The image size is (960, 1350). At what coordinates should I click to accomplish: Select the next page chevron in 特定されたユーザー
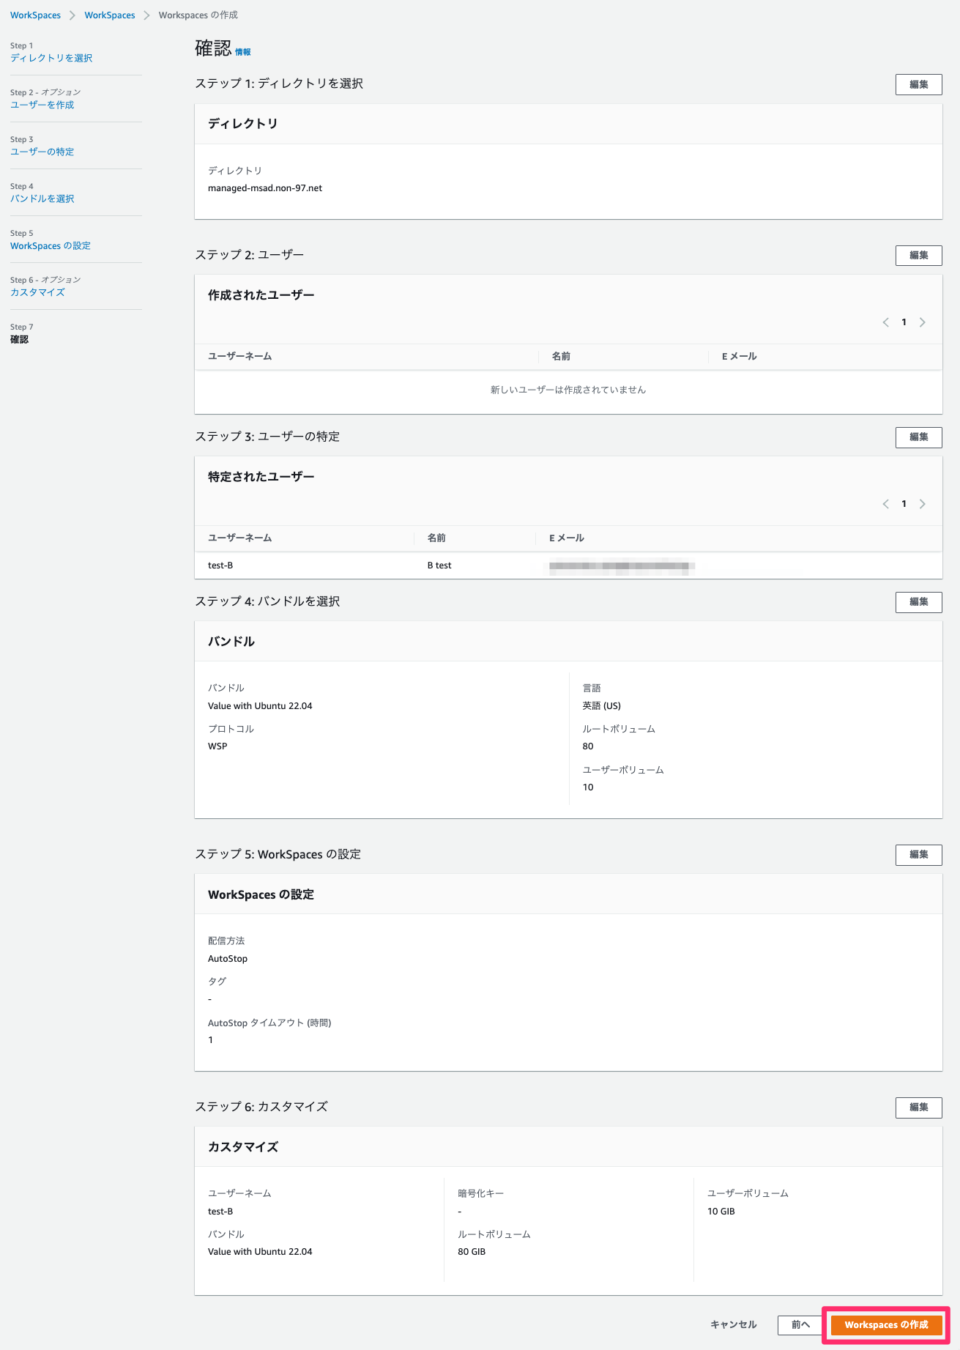click(x=921, y=503)
